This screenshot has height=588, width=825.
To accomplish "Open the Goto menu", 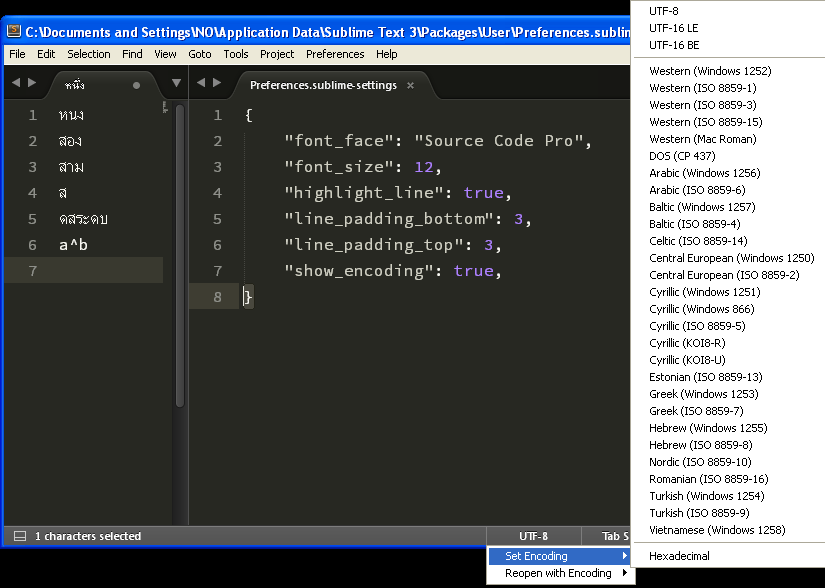I will 200,54.
